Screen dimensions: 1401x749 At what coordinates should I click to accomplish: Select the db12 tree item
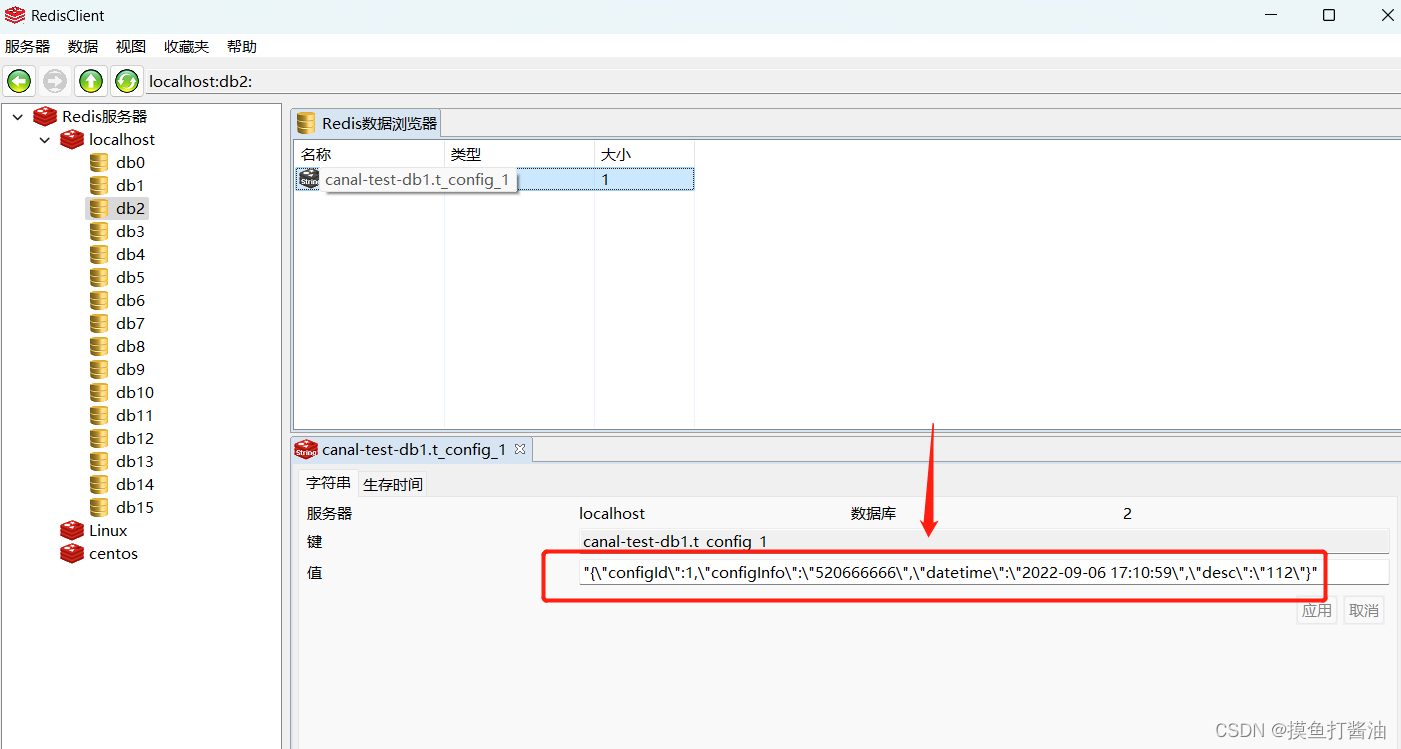[122, 438]
